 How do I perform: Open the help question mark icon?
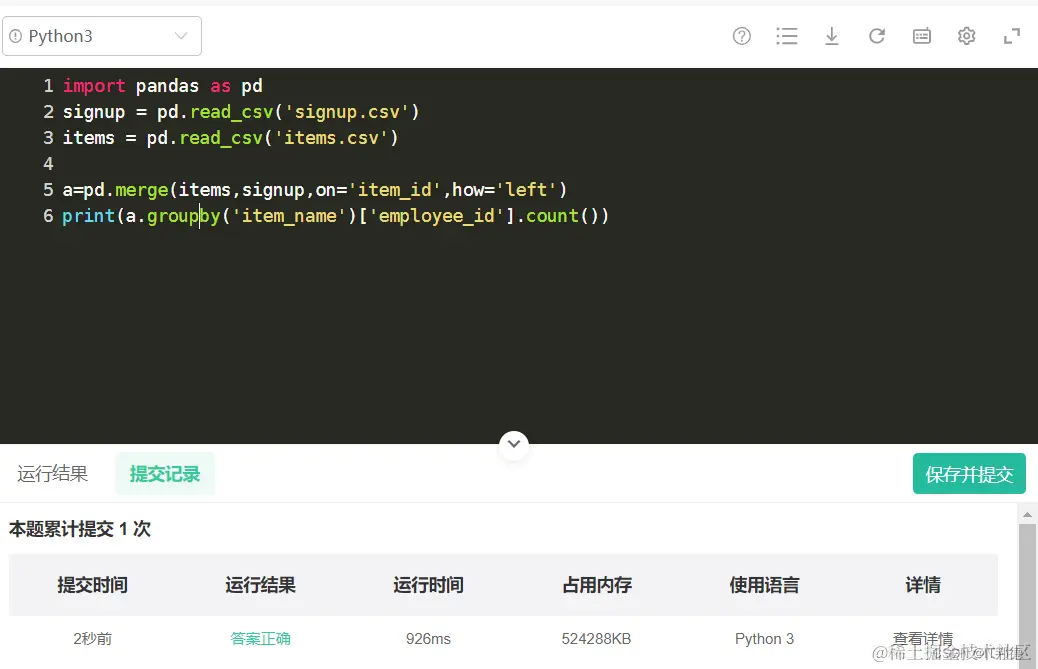coord(741,36)
